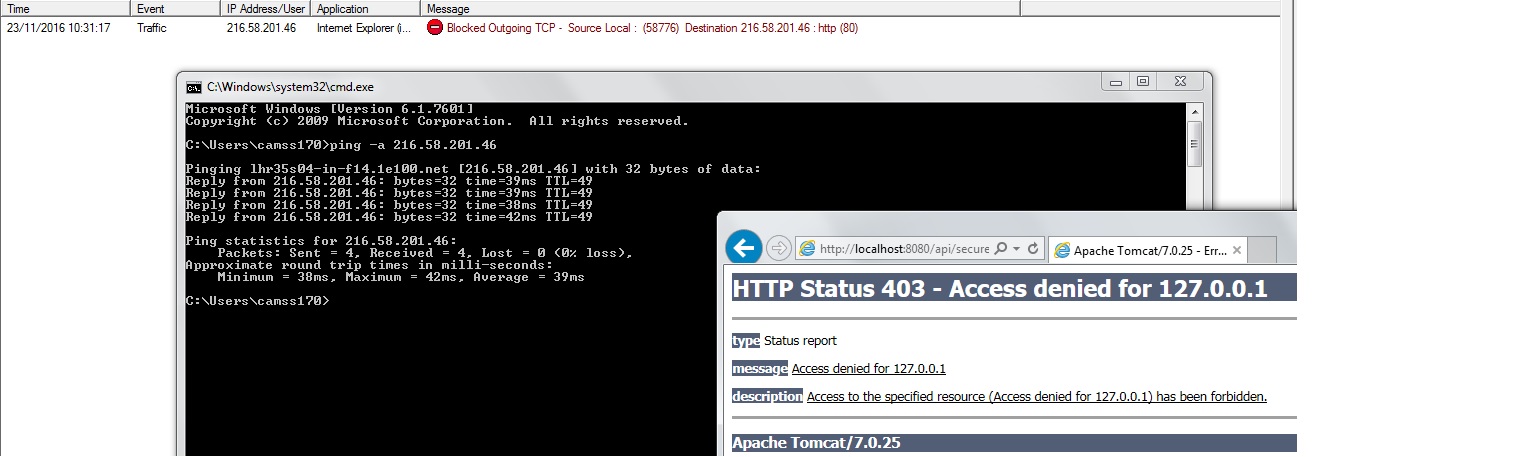Sort log by the Event column header
This screenshot has width=1537, height=457.
pyautogui.click(x=176, y=8)
